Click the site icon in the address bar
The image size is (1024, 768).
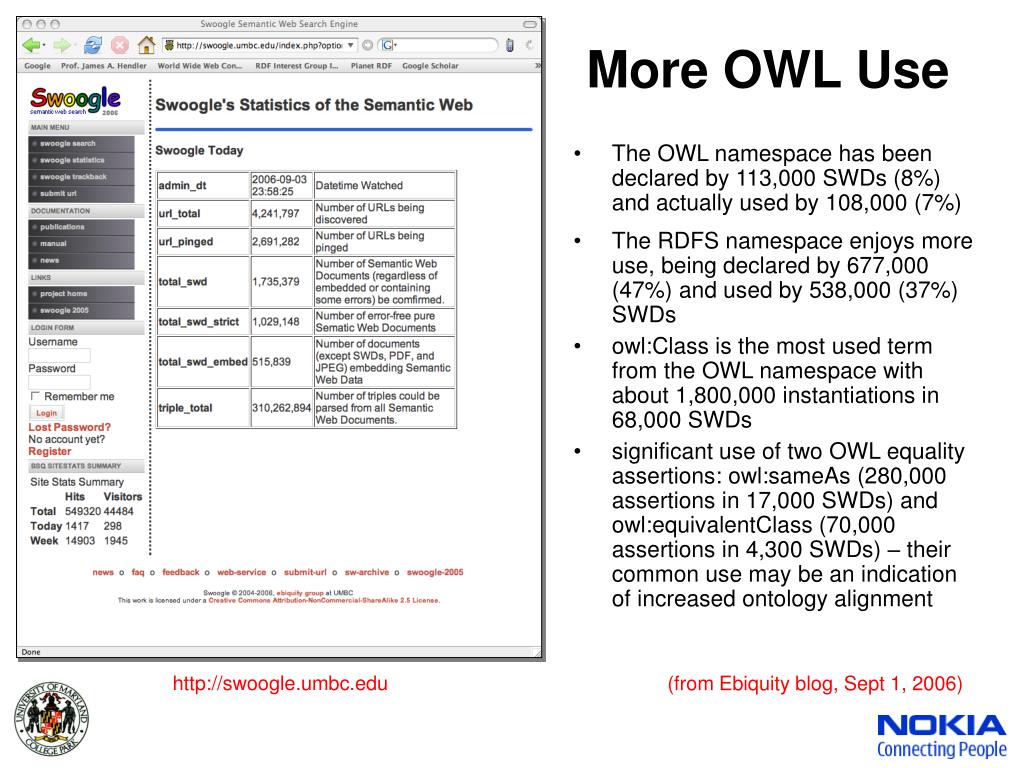[x=169, y=45]
